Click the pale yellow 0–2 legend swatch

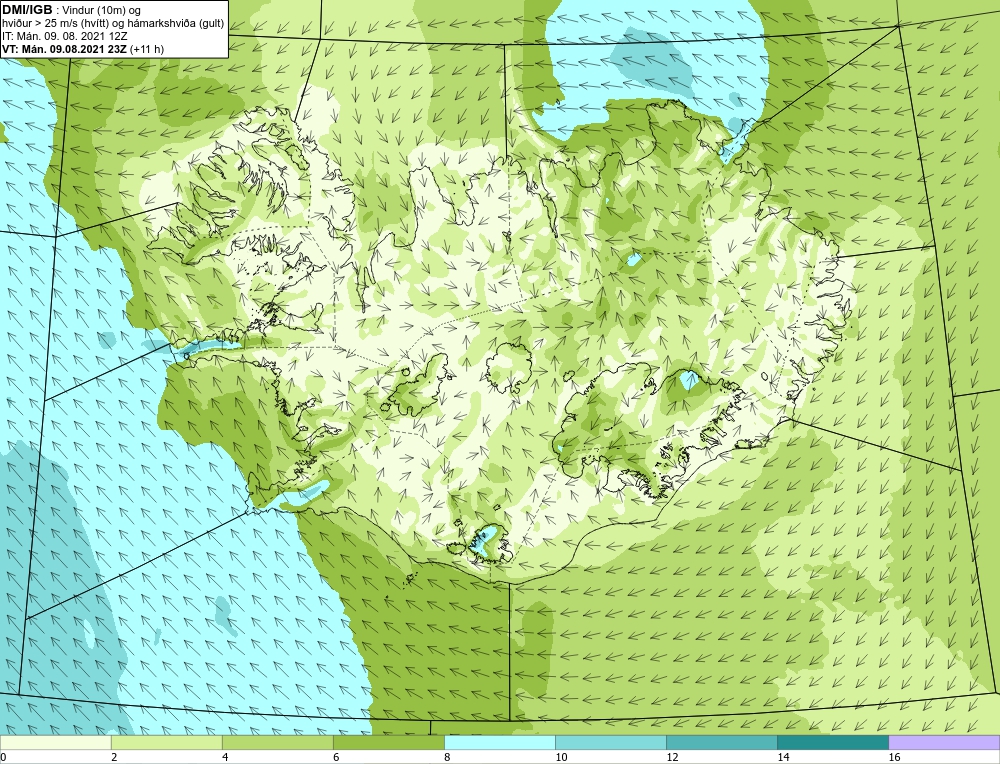click(x=55, y=743)
